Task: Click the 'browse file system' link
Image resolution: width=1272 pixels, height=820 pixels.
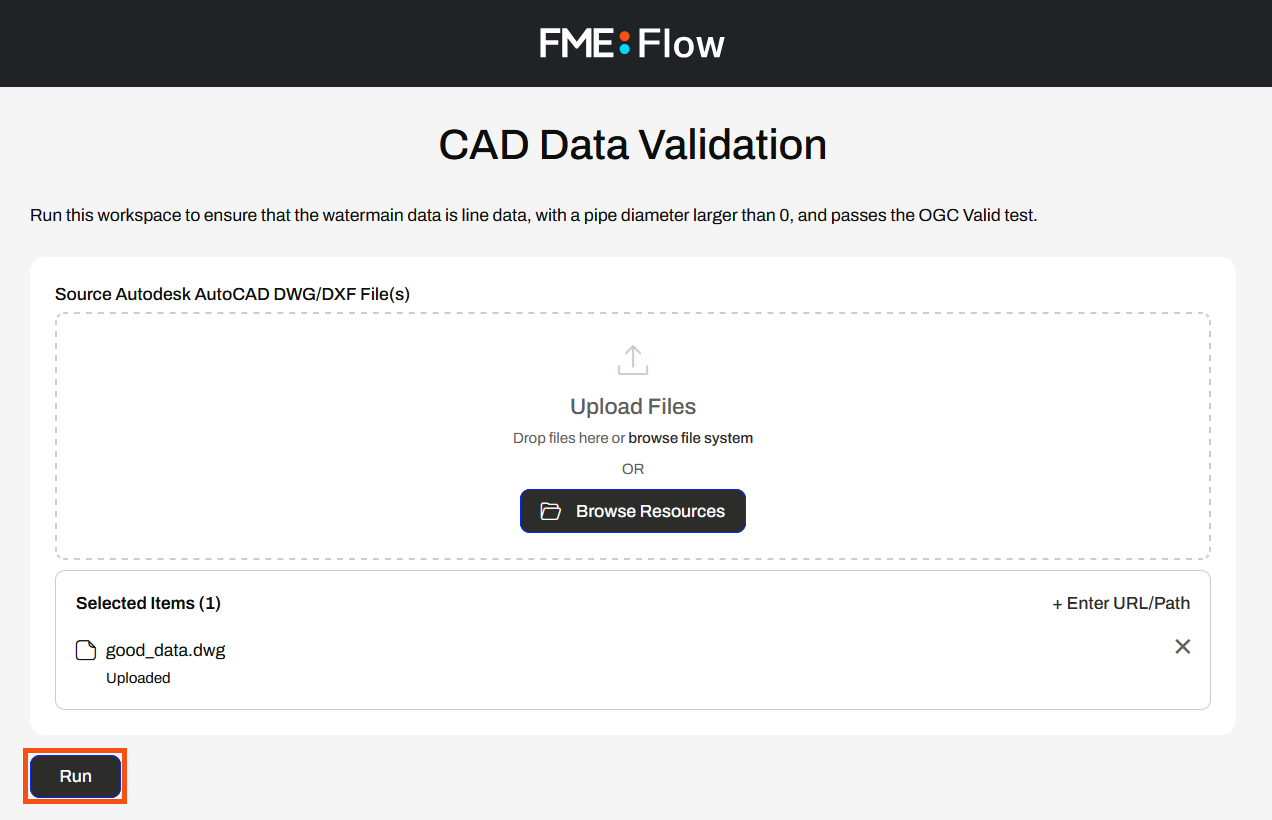Action: [x=690, y=438]
